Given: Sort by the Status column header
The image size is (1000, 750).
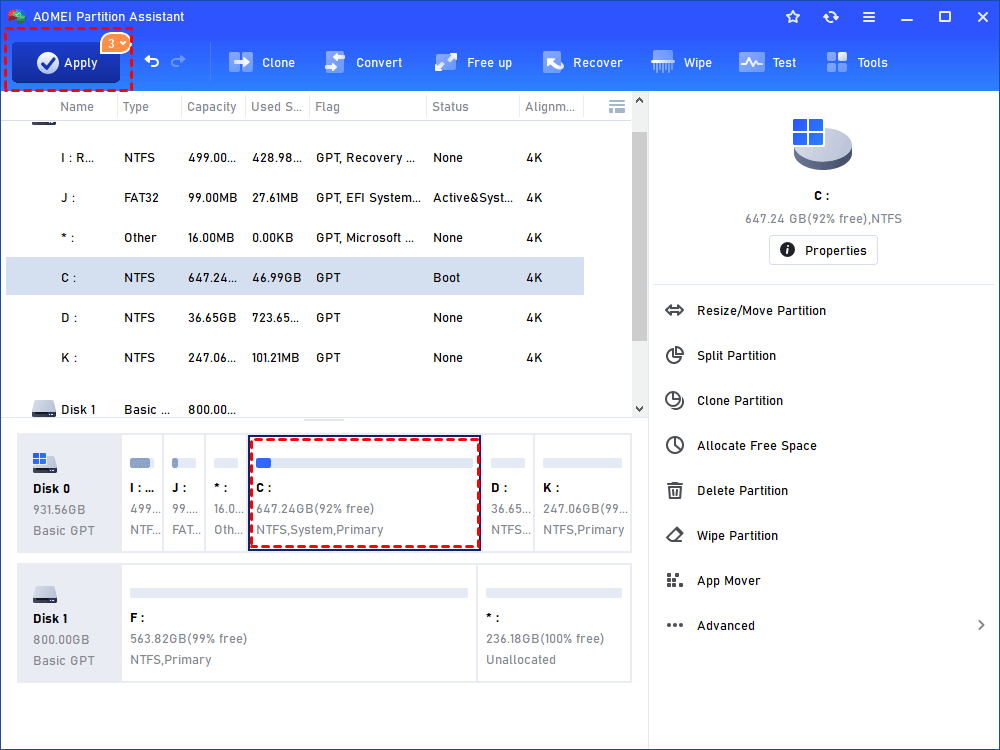Looking at the screenshot, I should 450,107.
